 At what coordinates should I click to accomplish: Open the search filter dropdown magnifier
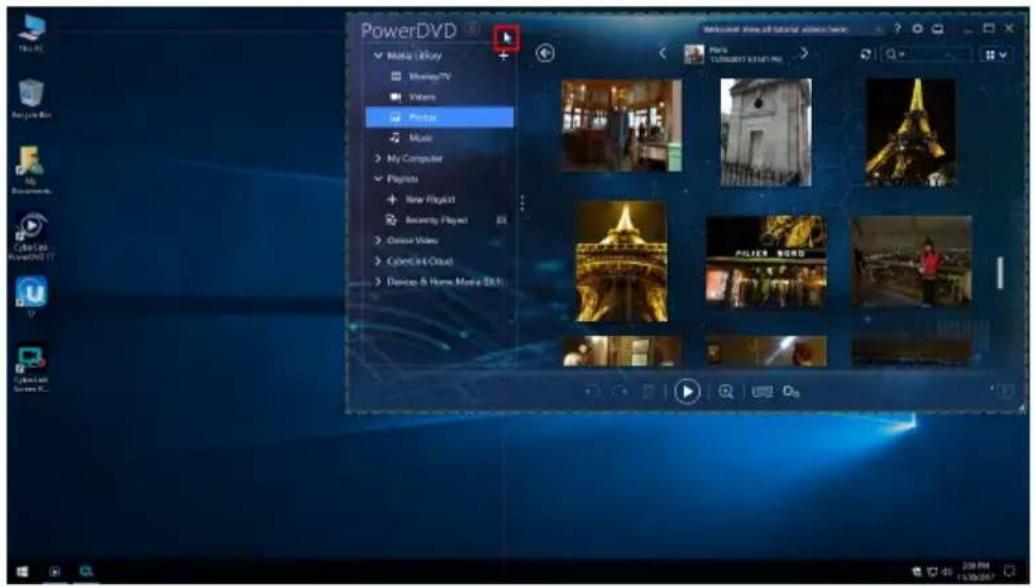click(x=894, y=55)
